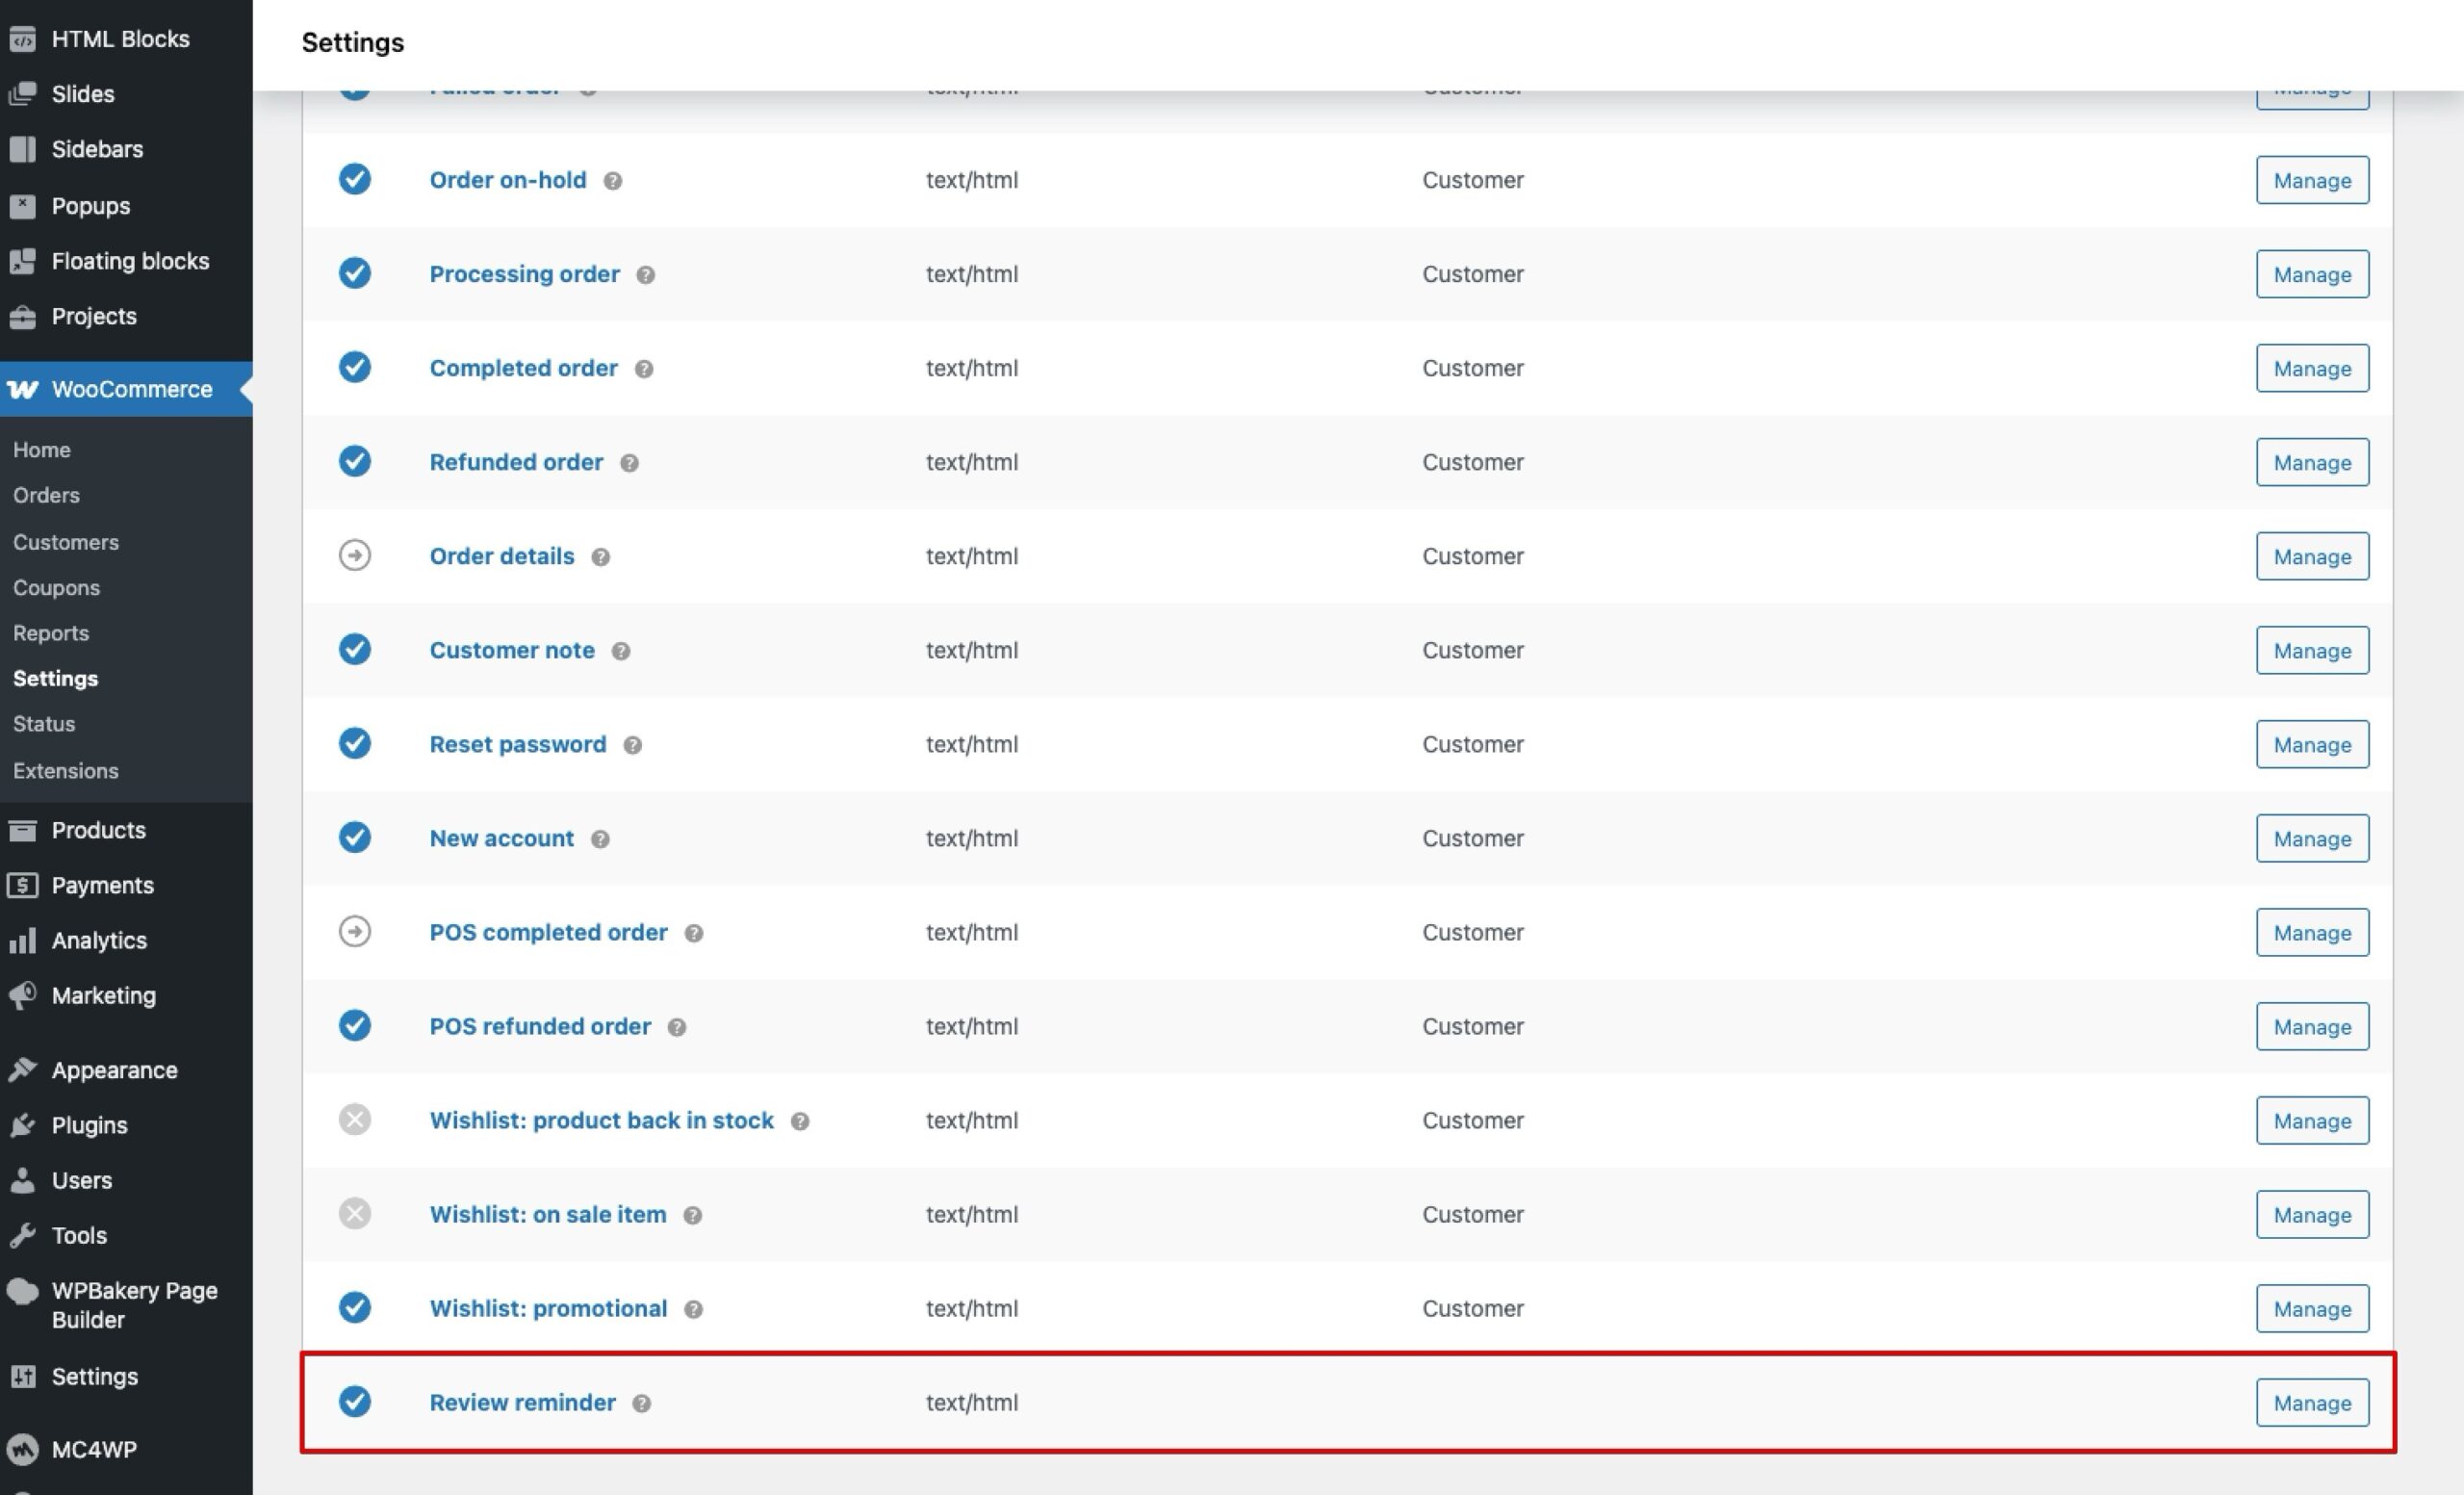Open the Products menu in sidebar

tap(98, 830)
